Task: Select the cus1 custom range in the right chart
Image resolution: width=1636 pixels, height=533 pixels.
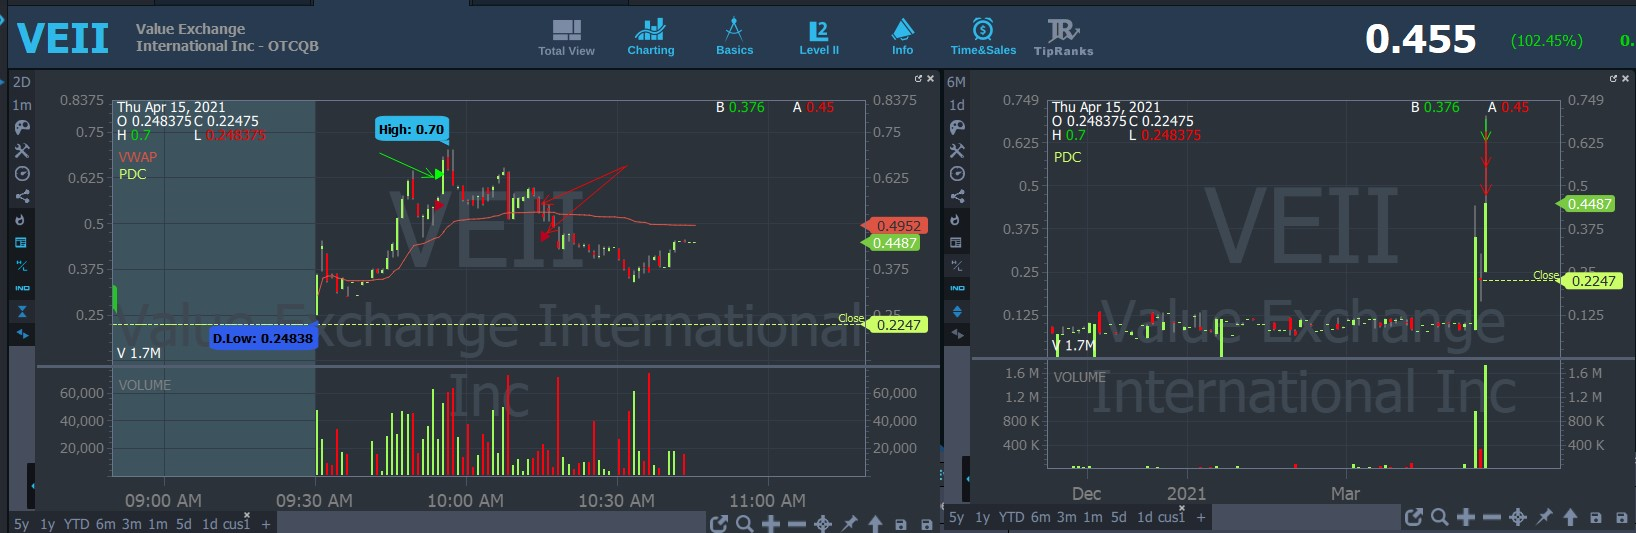Action: coord(1171,517)
